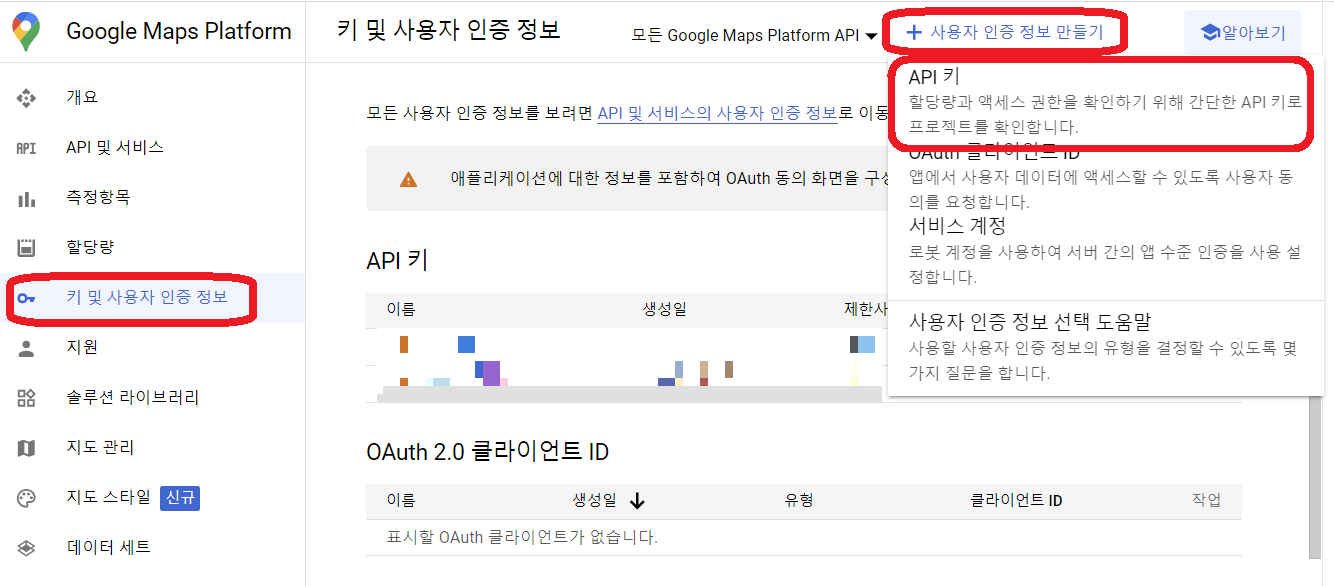Viewport: 1334px width, 586px height.
Task: Click the map icon for 지도 관리
Action: click(x=27, y=448)
